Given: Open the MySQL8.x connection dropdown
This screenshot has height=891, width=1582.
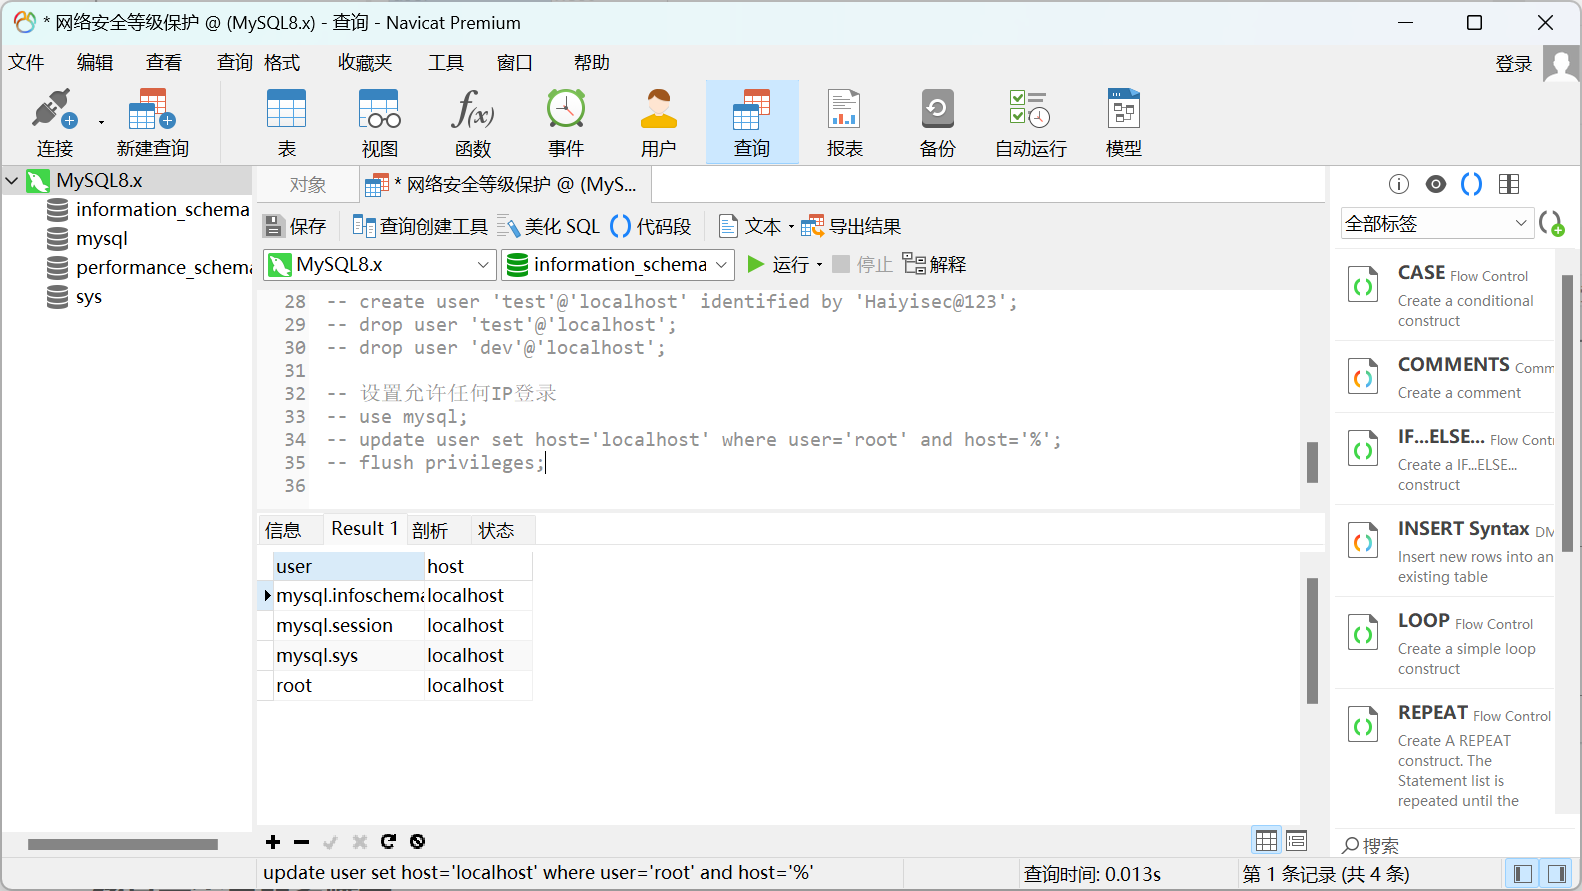Looking at the screenshot, I should coord(380,264).
